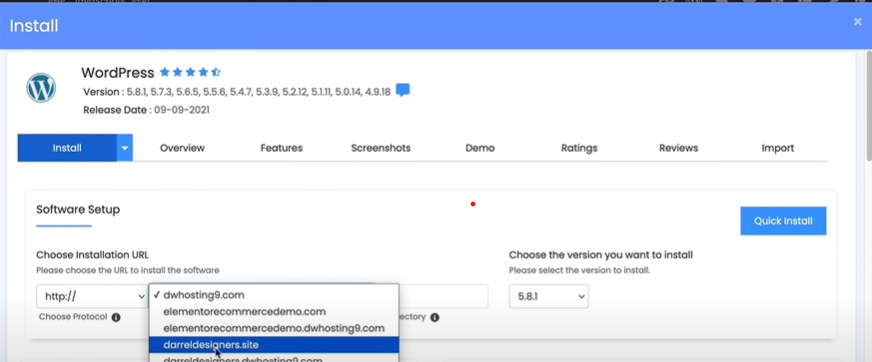
Task: Click the Choose Protocol info icon
Action: pyautogui.click(x=116, y=318)
